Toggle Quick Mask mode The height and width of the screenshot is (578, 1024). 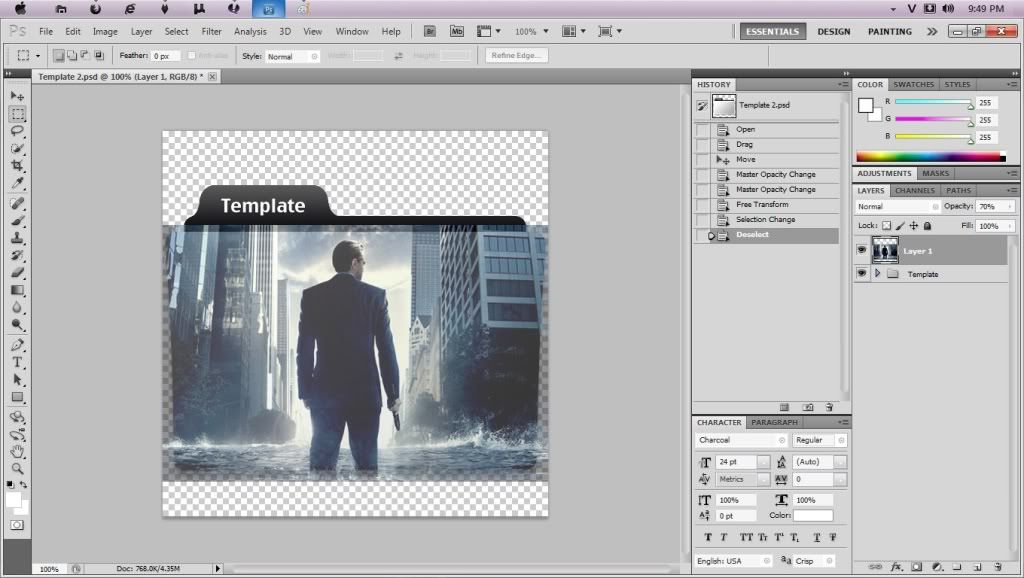[x=17, y=524]
